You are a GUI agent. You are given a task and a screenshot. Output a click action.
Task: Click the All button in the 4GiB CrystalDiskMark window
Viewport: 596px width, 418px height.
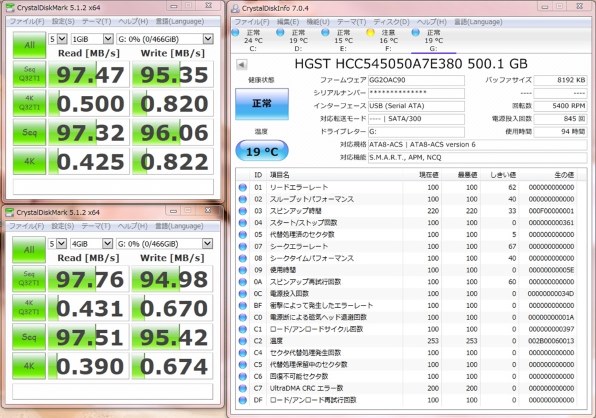tap(29, 250)
